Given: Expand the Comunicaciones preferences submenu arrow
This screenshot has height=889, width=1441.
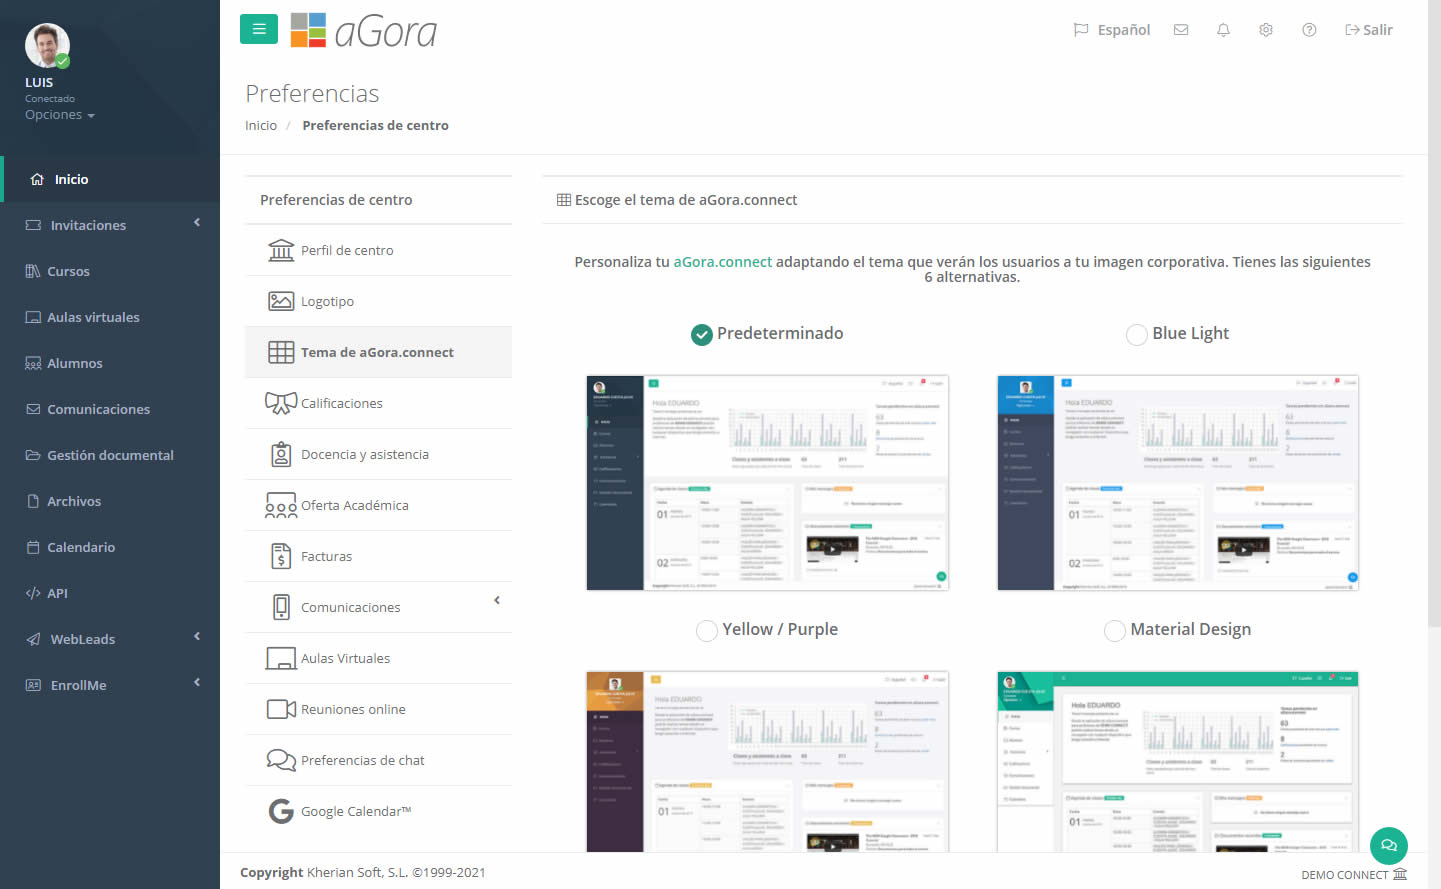Looking at the screenshot, I should pyautogui.click(x=497, y=600).
